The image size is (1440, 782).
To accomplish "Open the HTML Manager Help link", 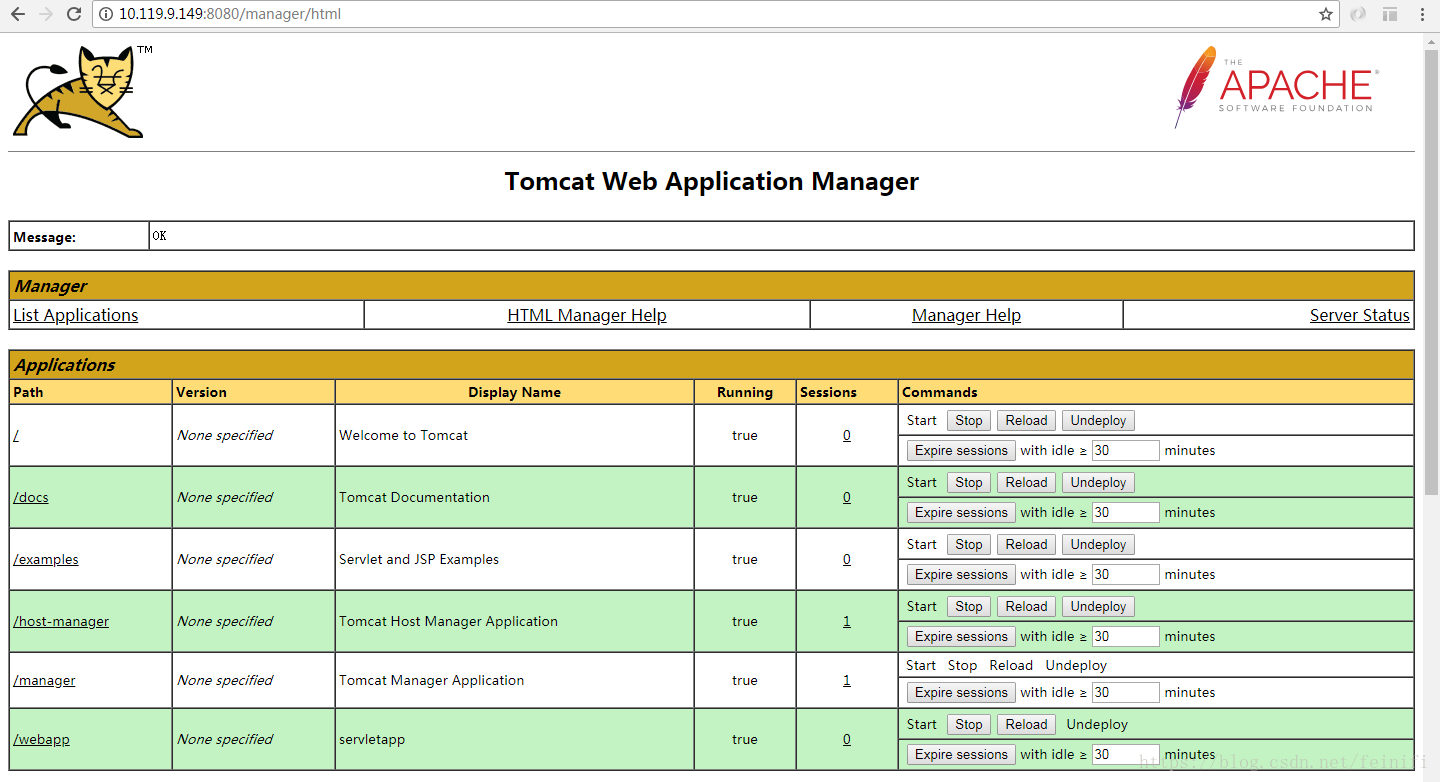I will 587,315.
